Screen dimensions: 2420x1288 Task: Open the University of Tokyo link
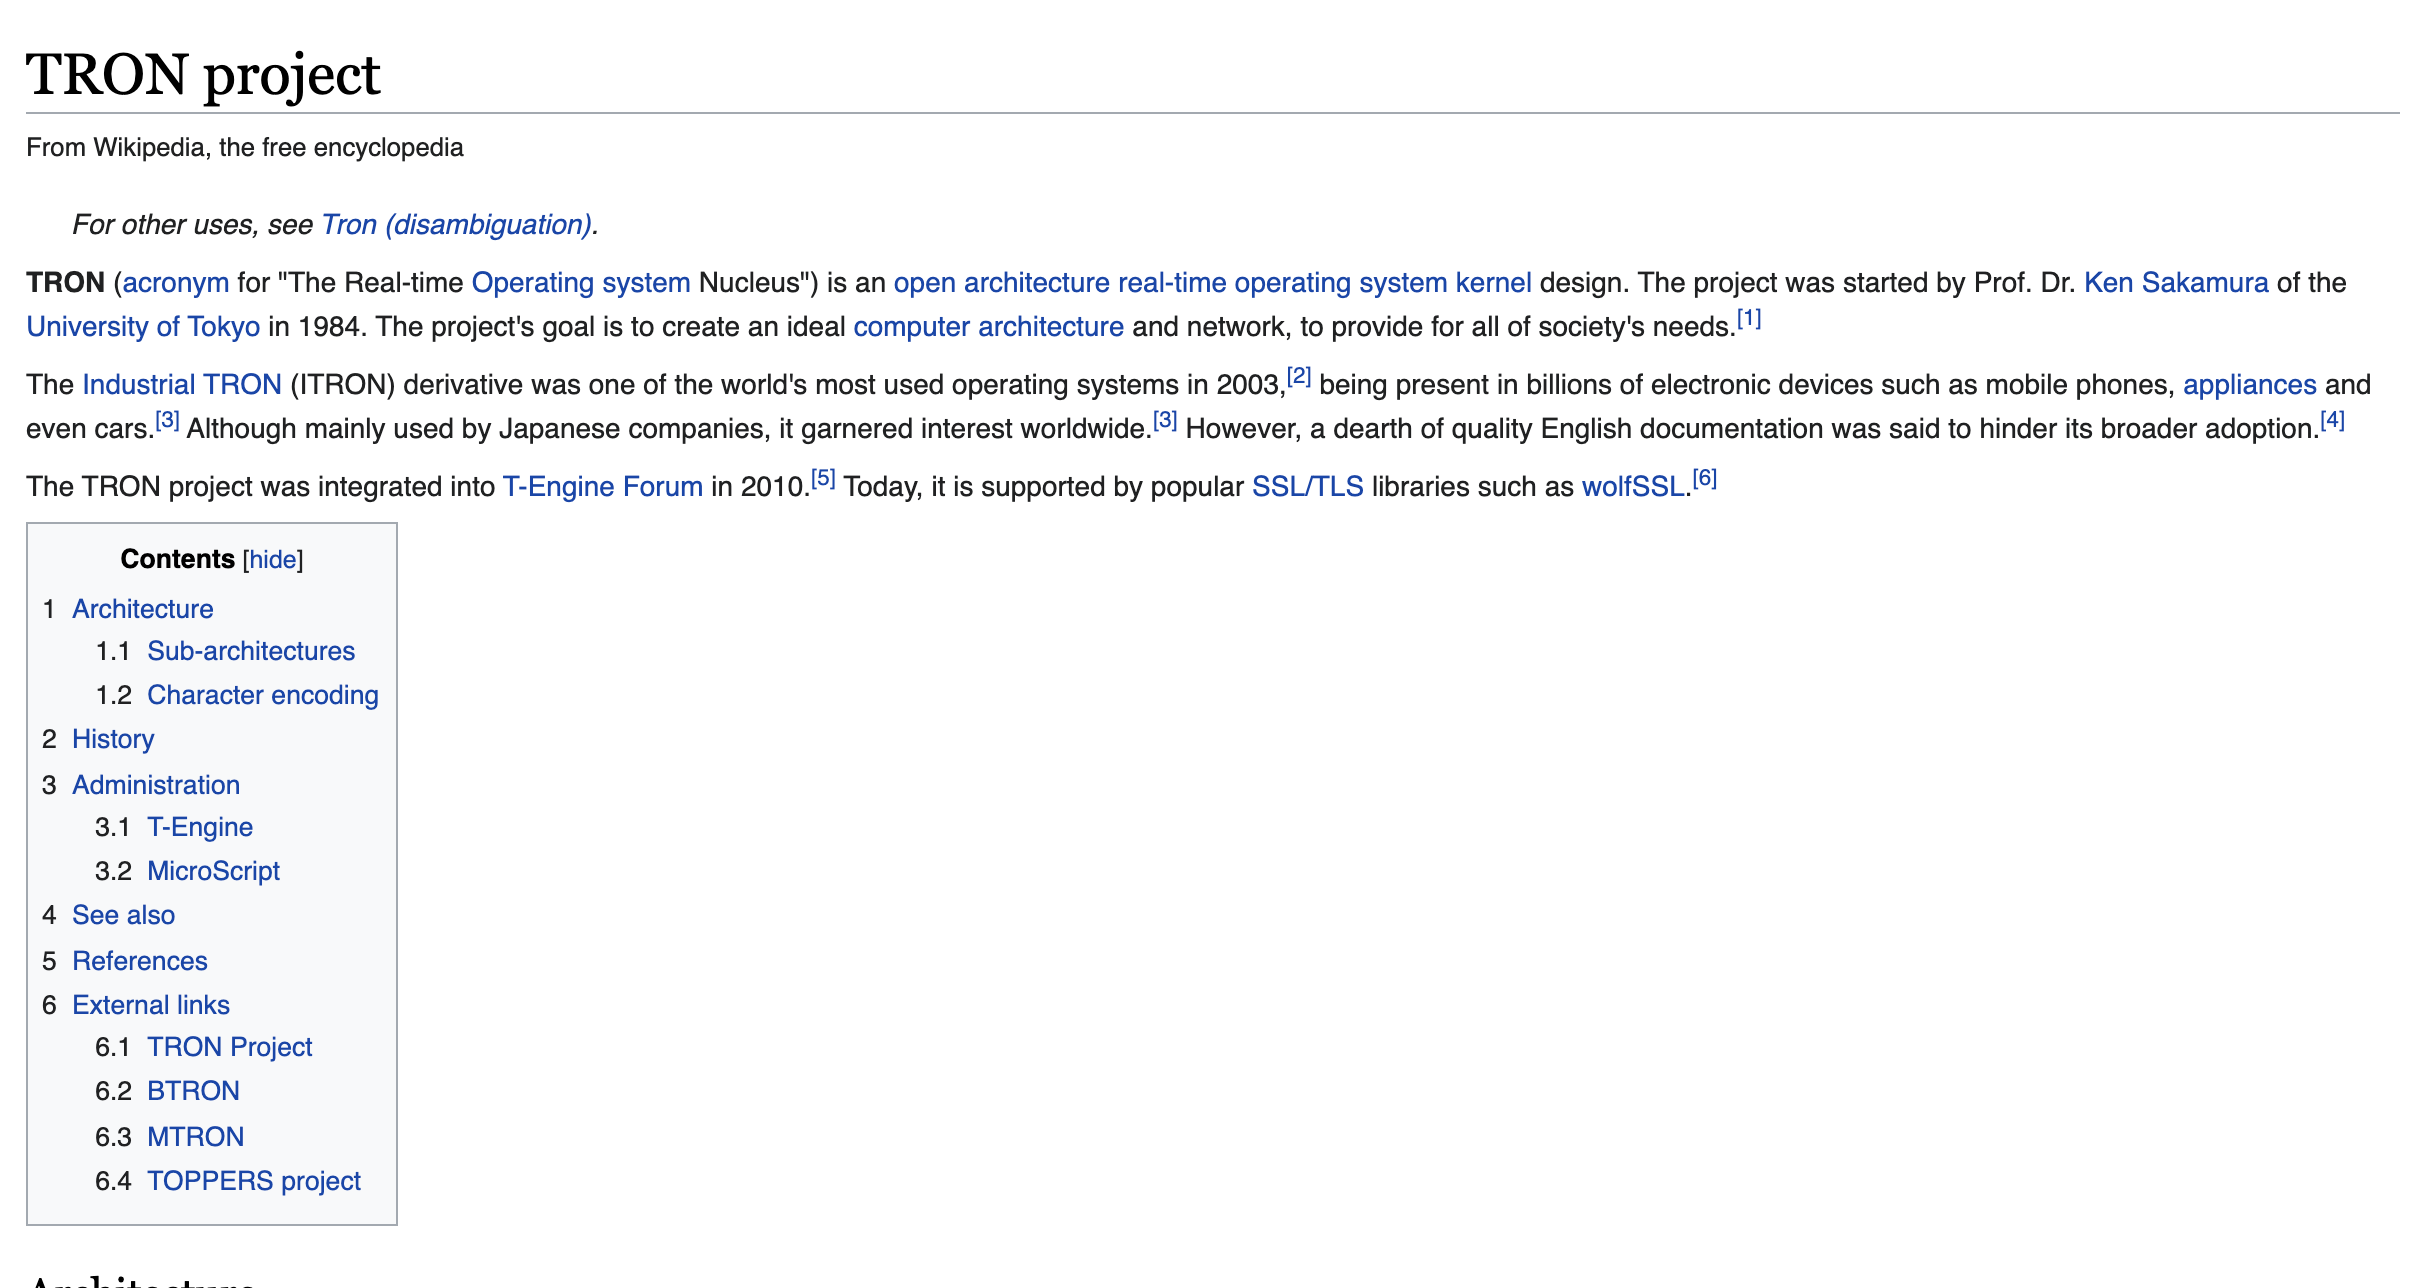click(143, 327)
